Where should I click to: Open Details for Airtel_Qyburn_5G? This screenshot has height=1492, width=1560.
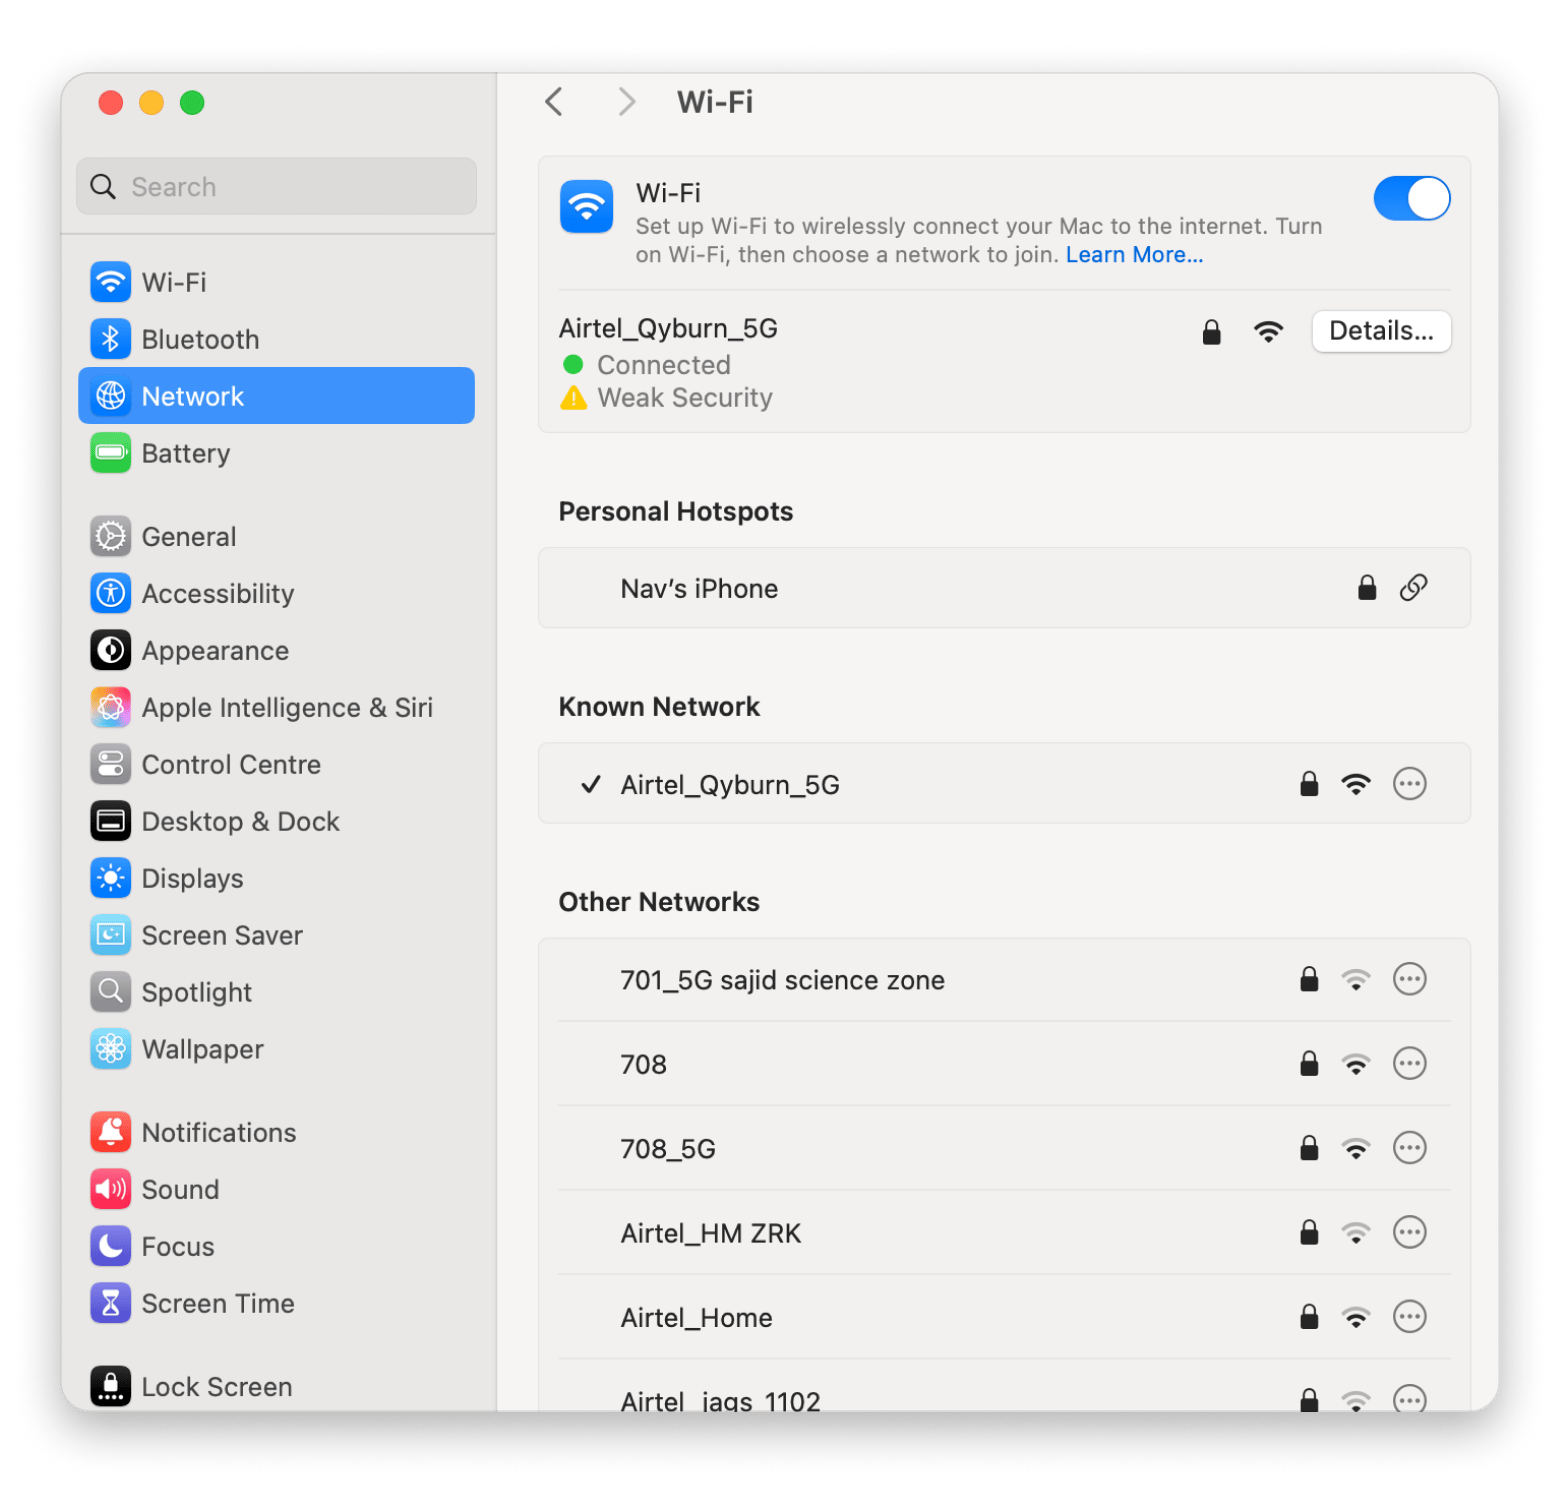[x=1380, y=331]
